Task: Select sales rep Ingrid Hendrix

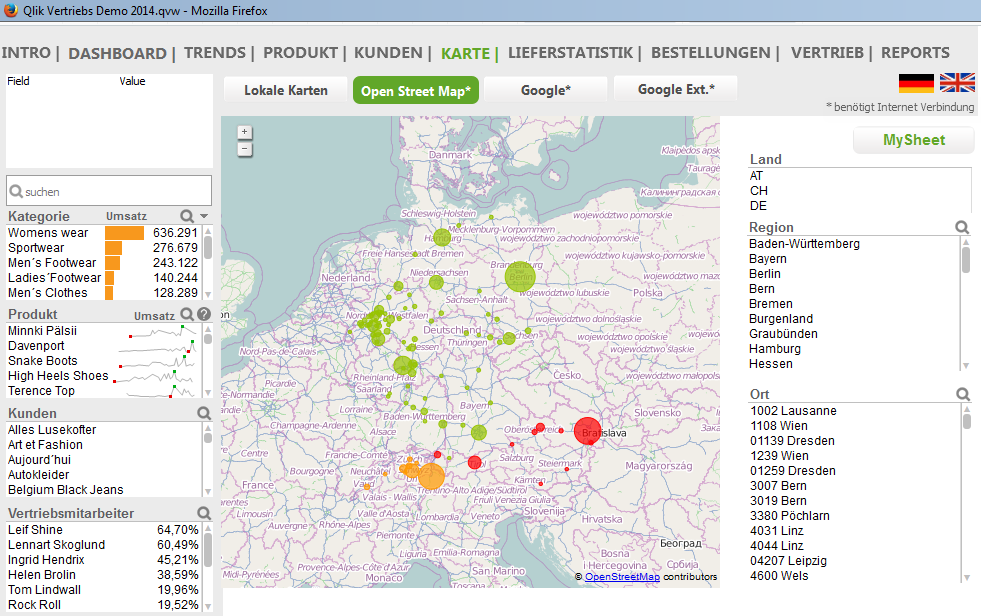Action: click(103, 560)
